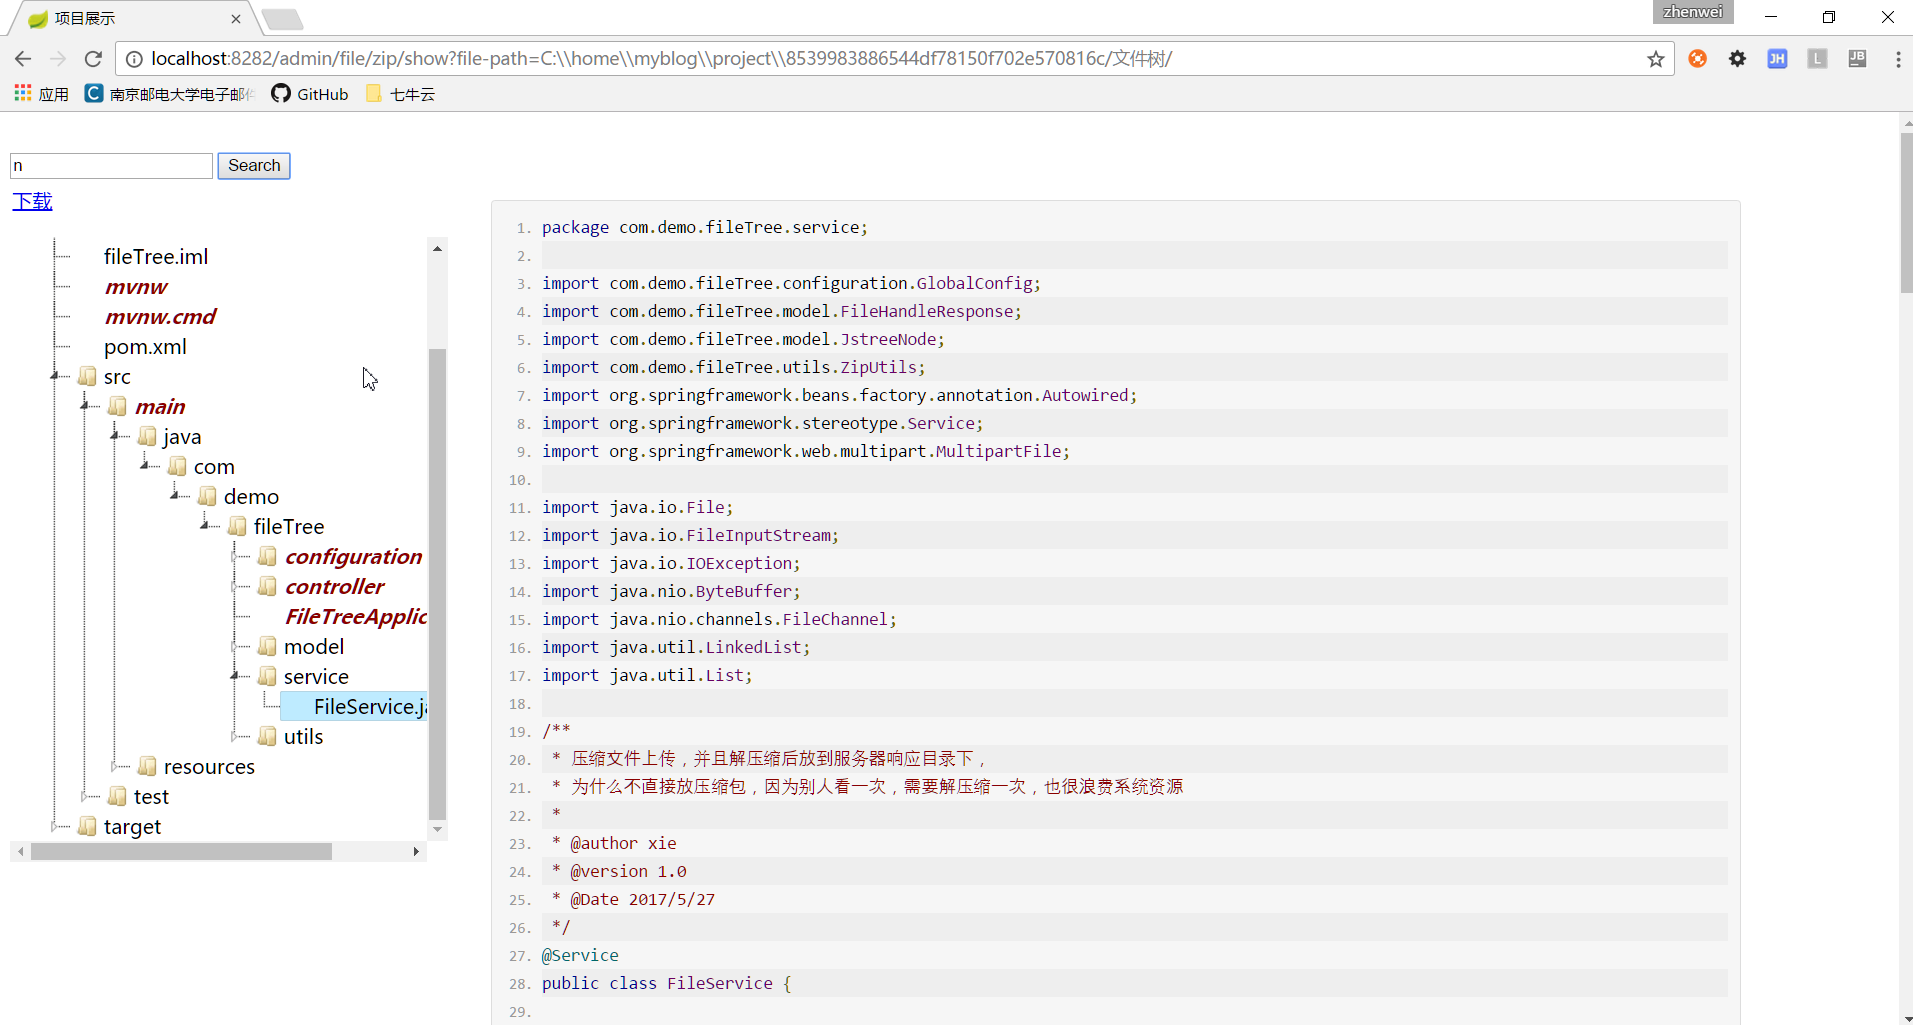Click the utils folder icon
The height and width of the screenshot is (1025, 1913).
268,736
